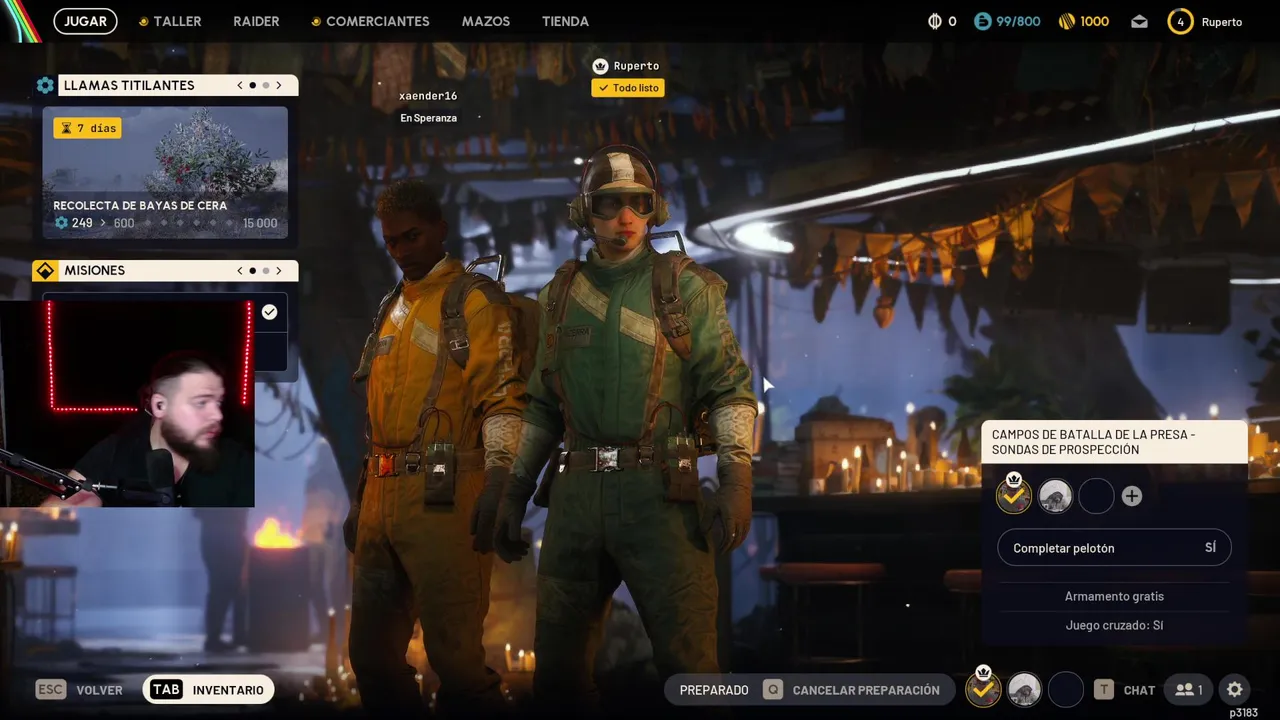Click the blue 99/800 currency icon
The height and width of the screenshot is (720, 1280).
click(983, 21)
